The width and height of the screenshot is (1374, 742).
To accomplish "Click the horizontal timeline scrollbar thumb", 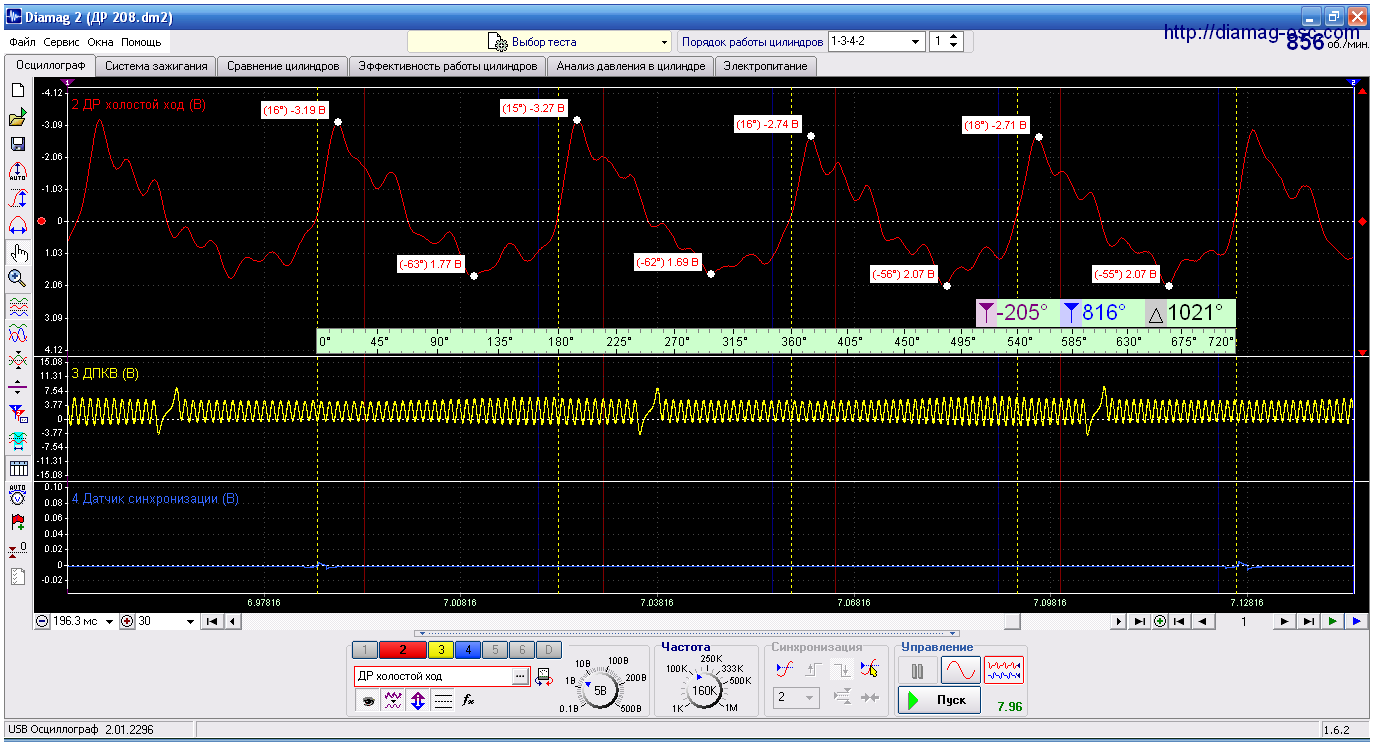I will click(x=1013, y=621).
